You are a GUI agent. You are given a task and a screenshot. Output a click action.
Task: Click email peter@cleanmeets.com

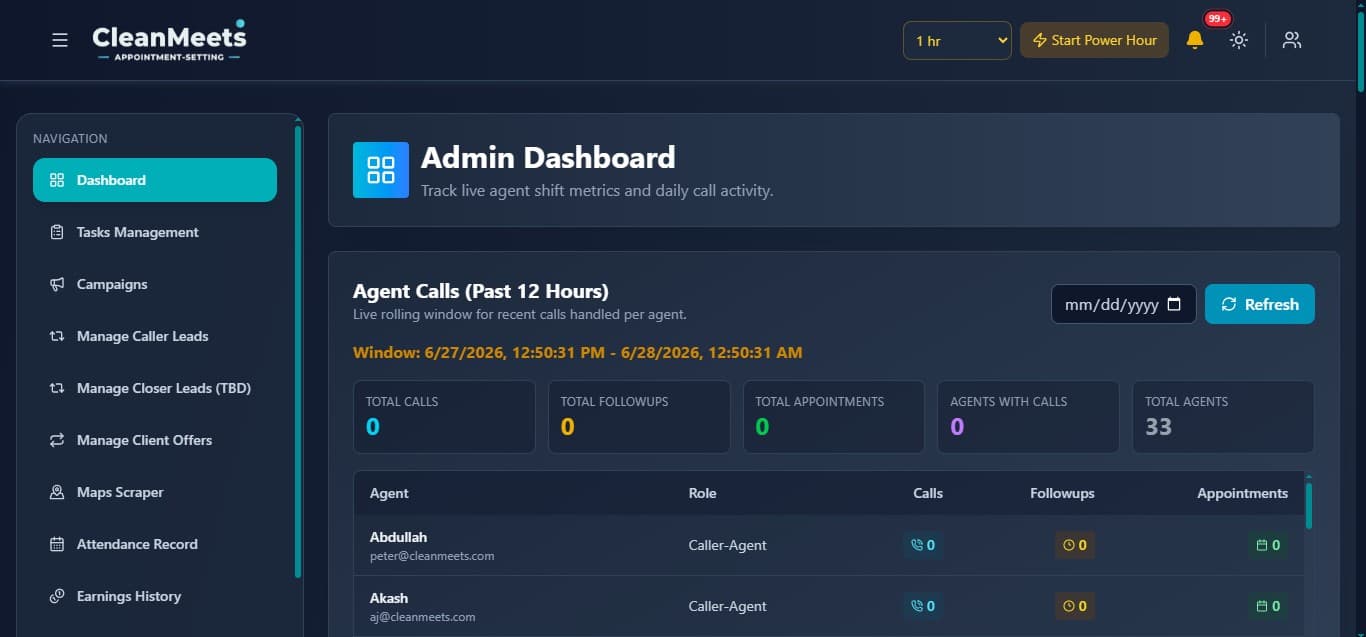point(432,556)
